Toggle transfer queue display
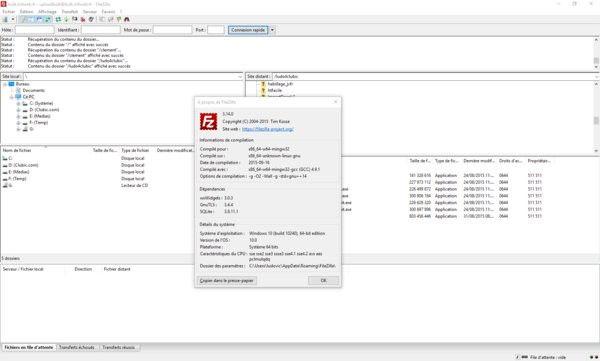The image size is (600, 361). (47, 19)
